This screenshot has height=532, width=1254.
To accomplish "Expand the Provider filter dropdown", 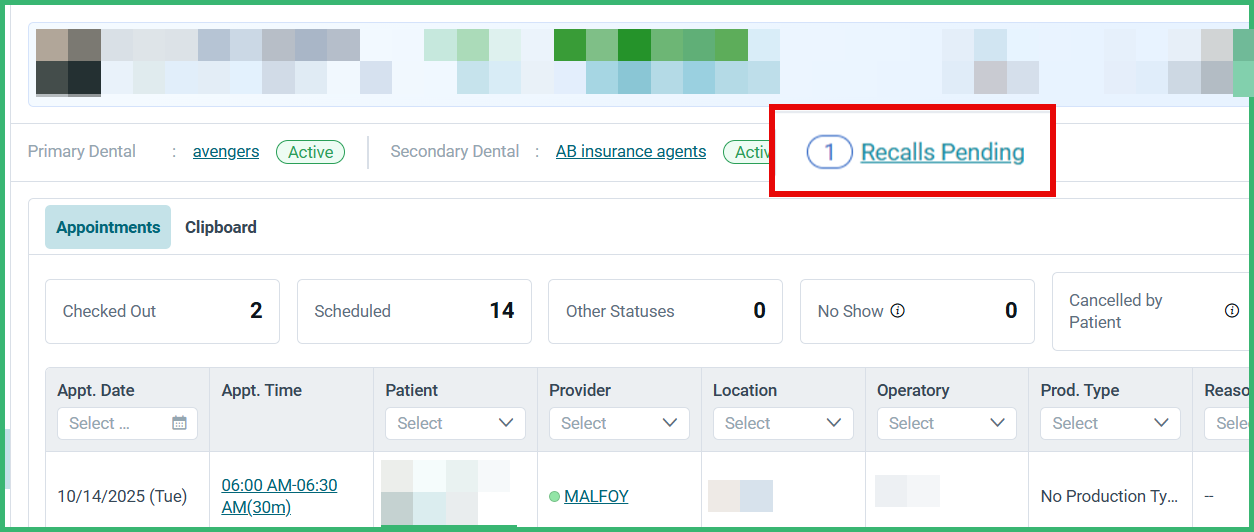I will (x=619, y=423).
